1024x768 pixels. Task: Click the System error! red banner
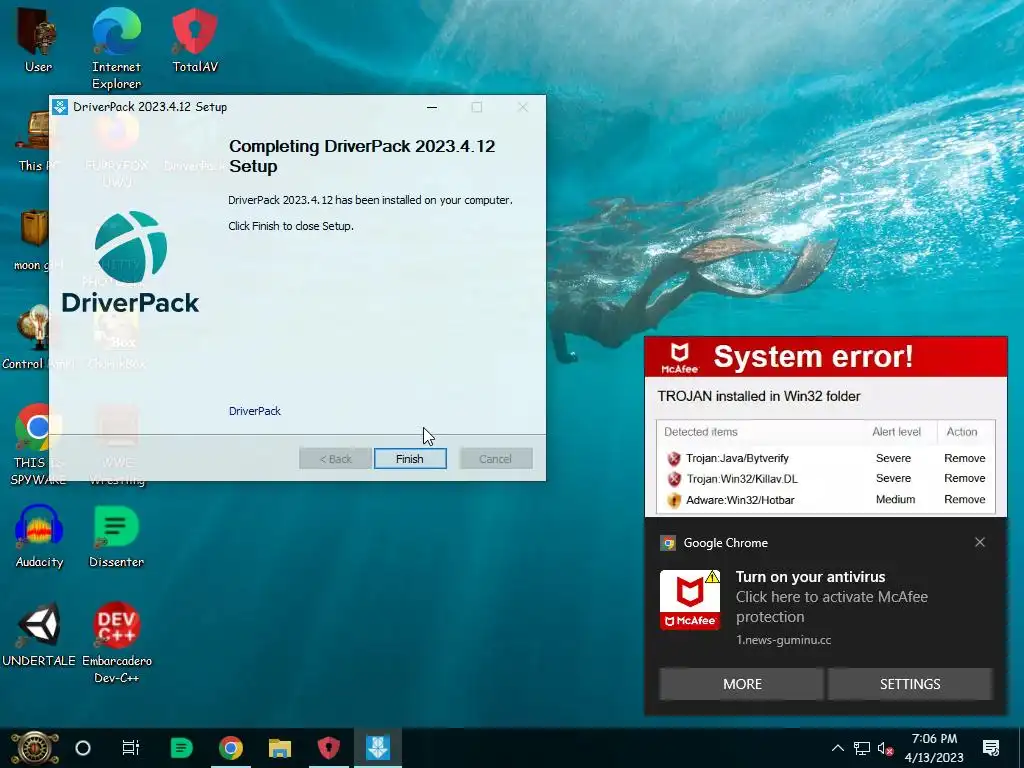(x=825, y=357)
